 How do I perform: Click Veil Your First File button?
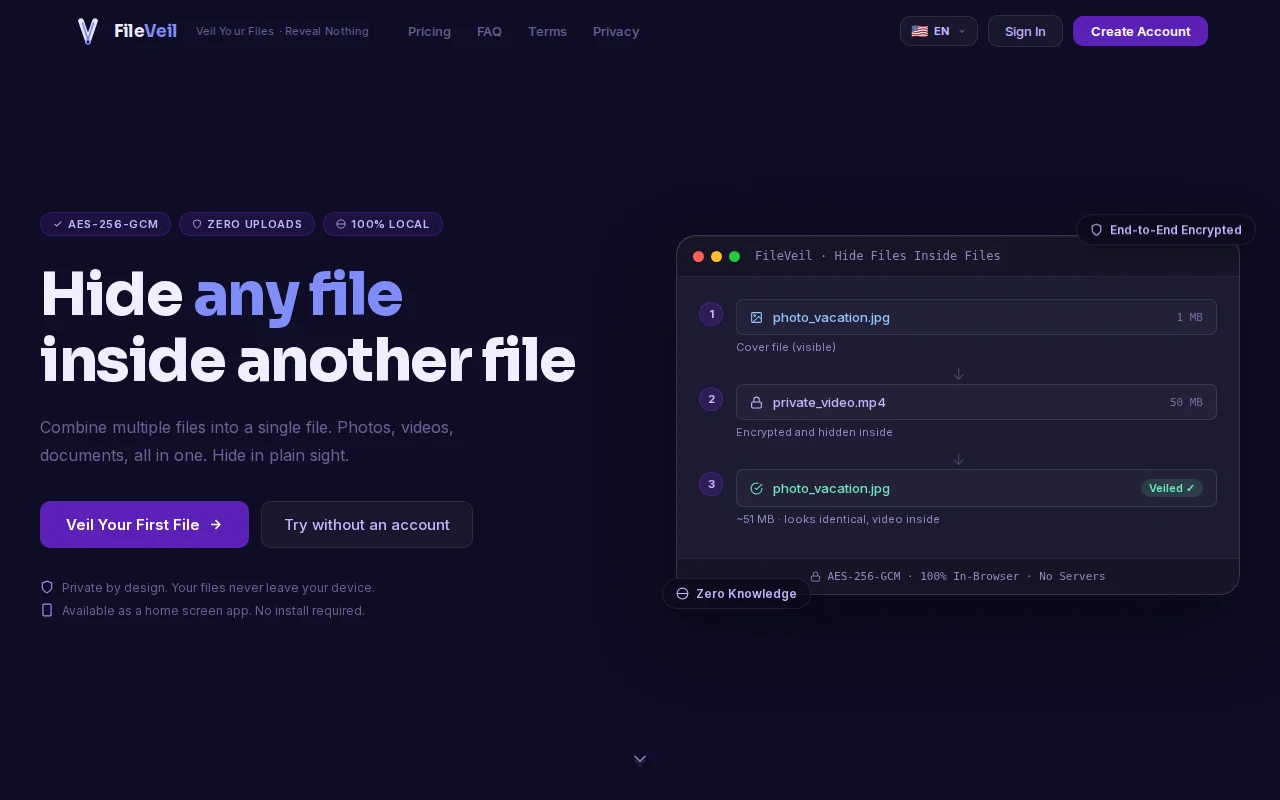(x=144, y=524)
